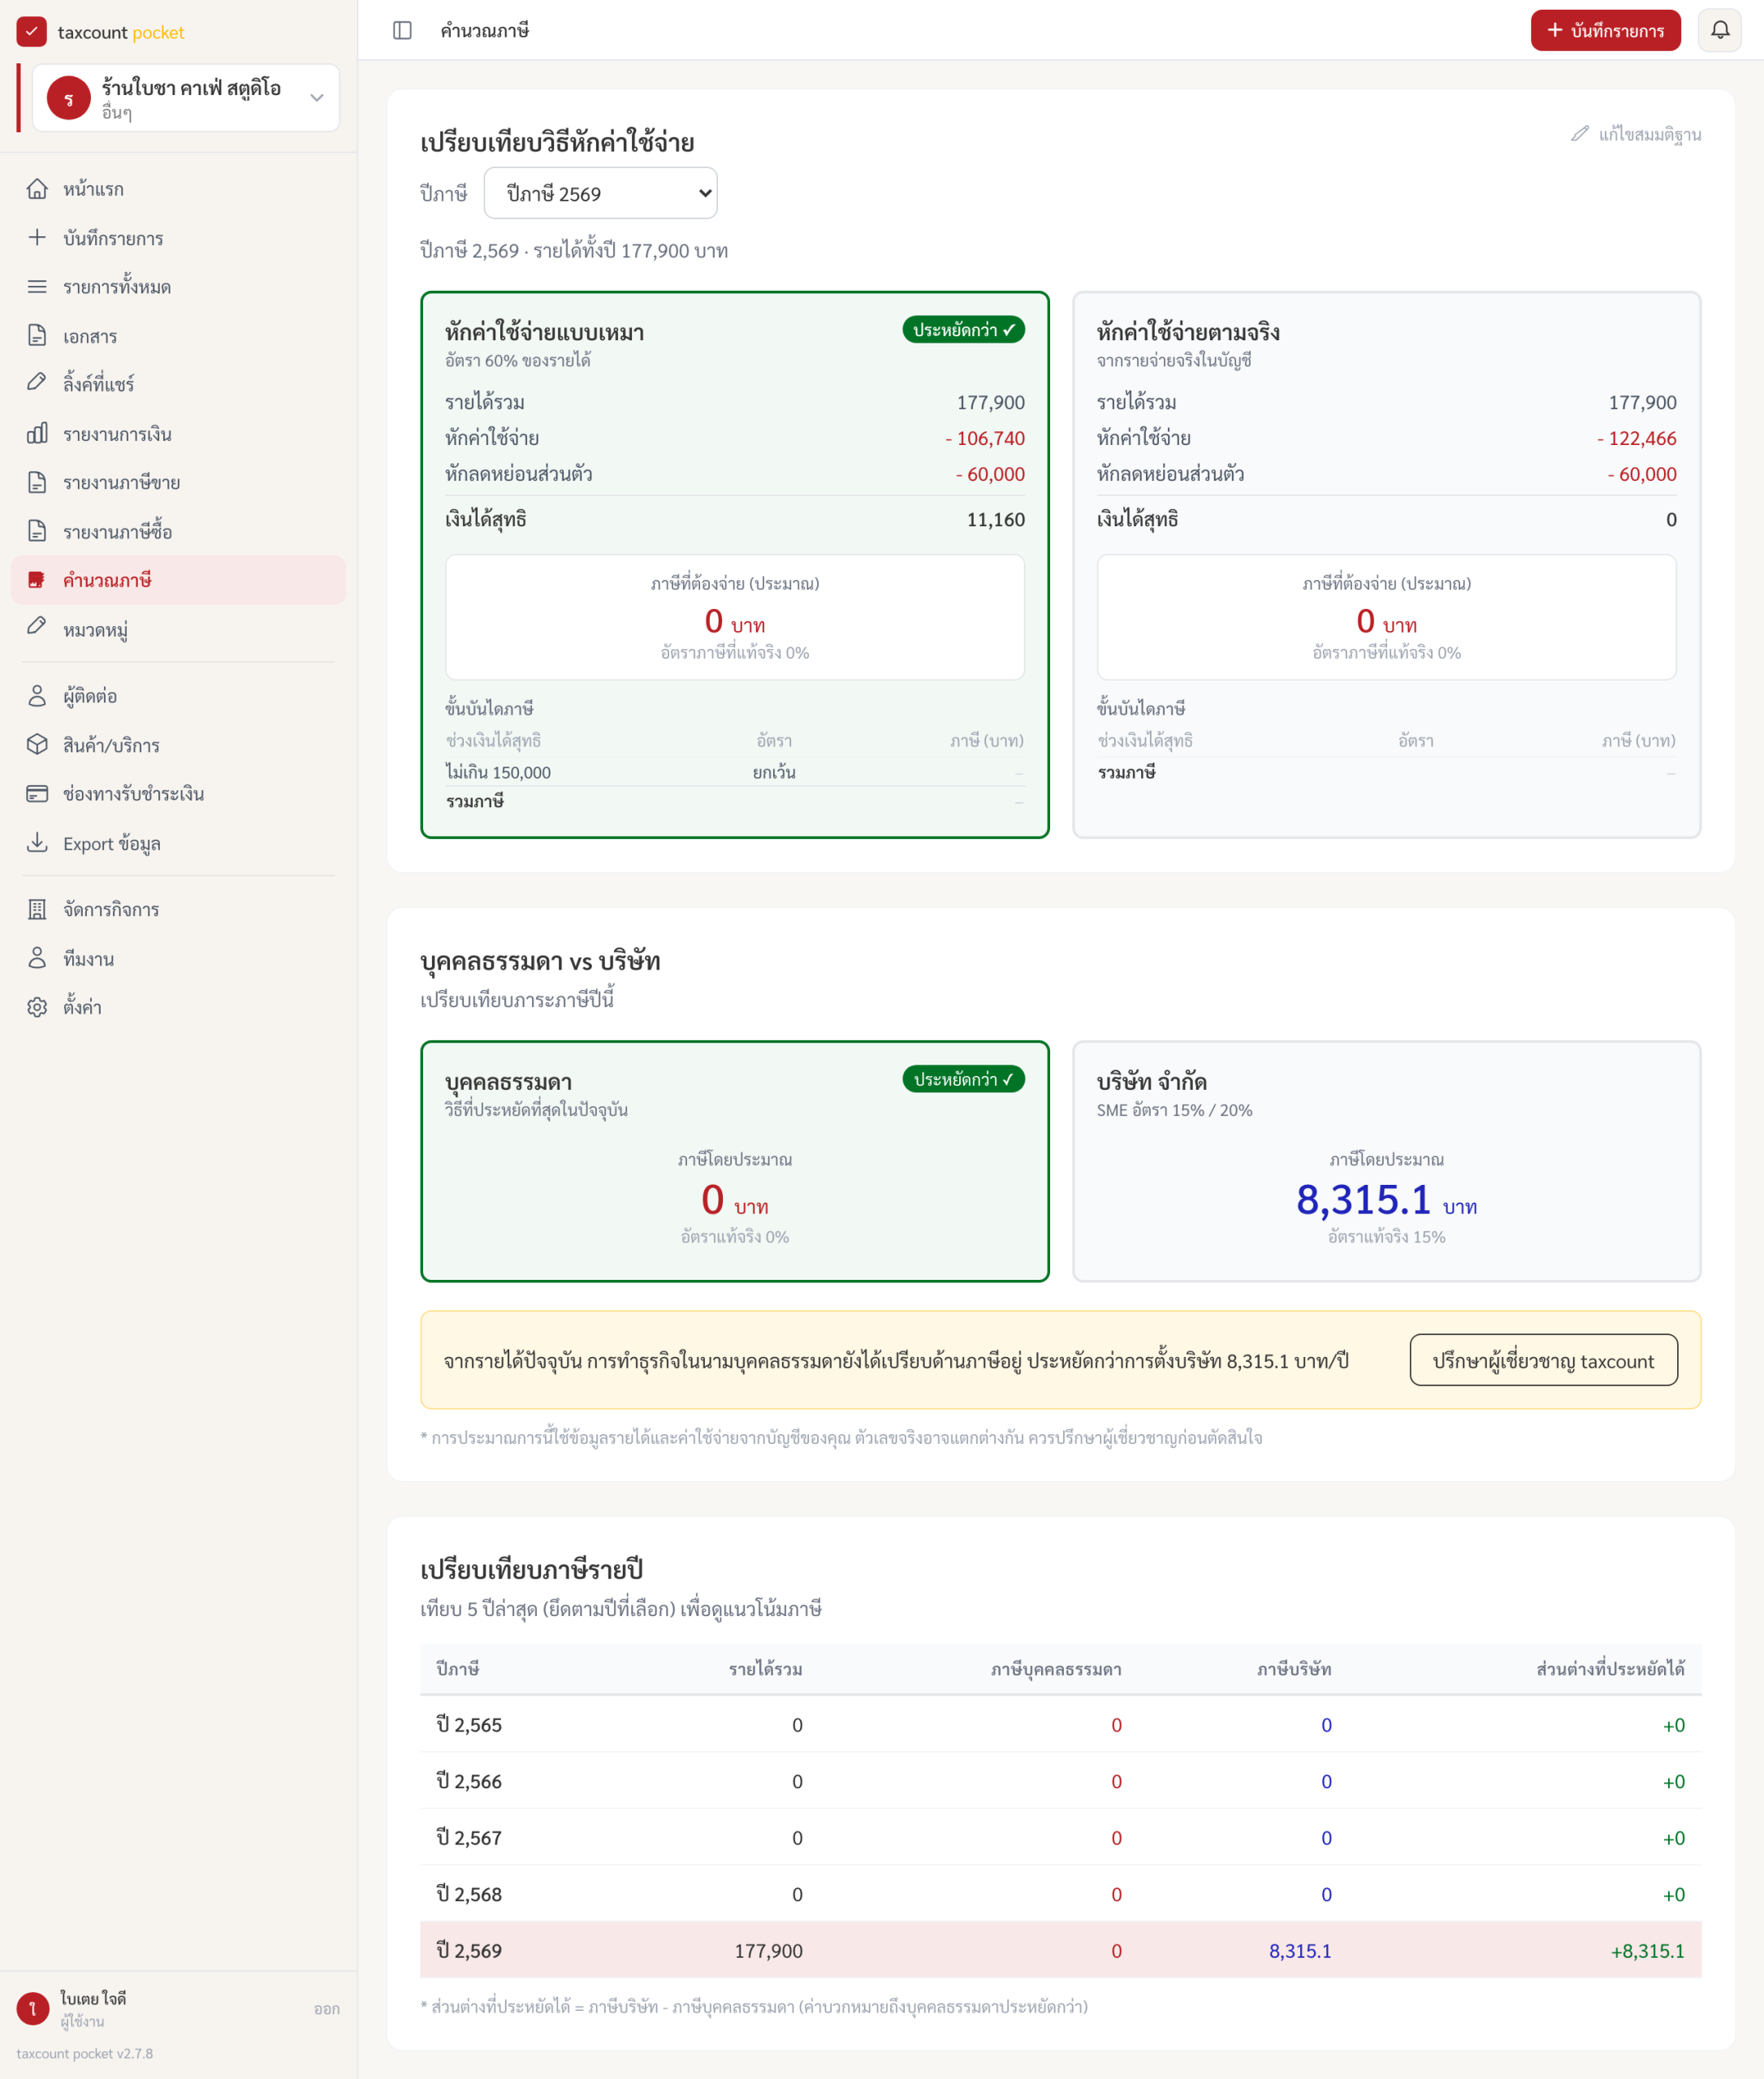Open ทีมงาน menu item

[178, 959]
